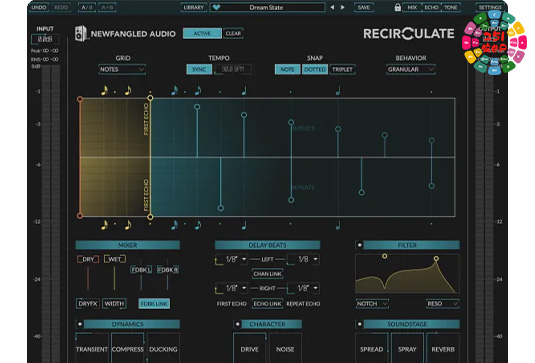The width and height of the screenshot is (535, 363).
Task: Click the notch filter node
Action: (385, 256)
